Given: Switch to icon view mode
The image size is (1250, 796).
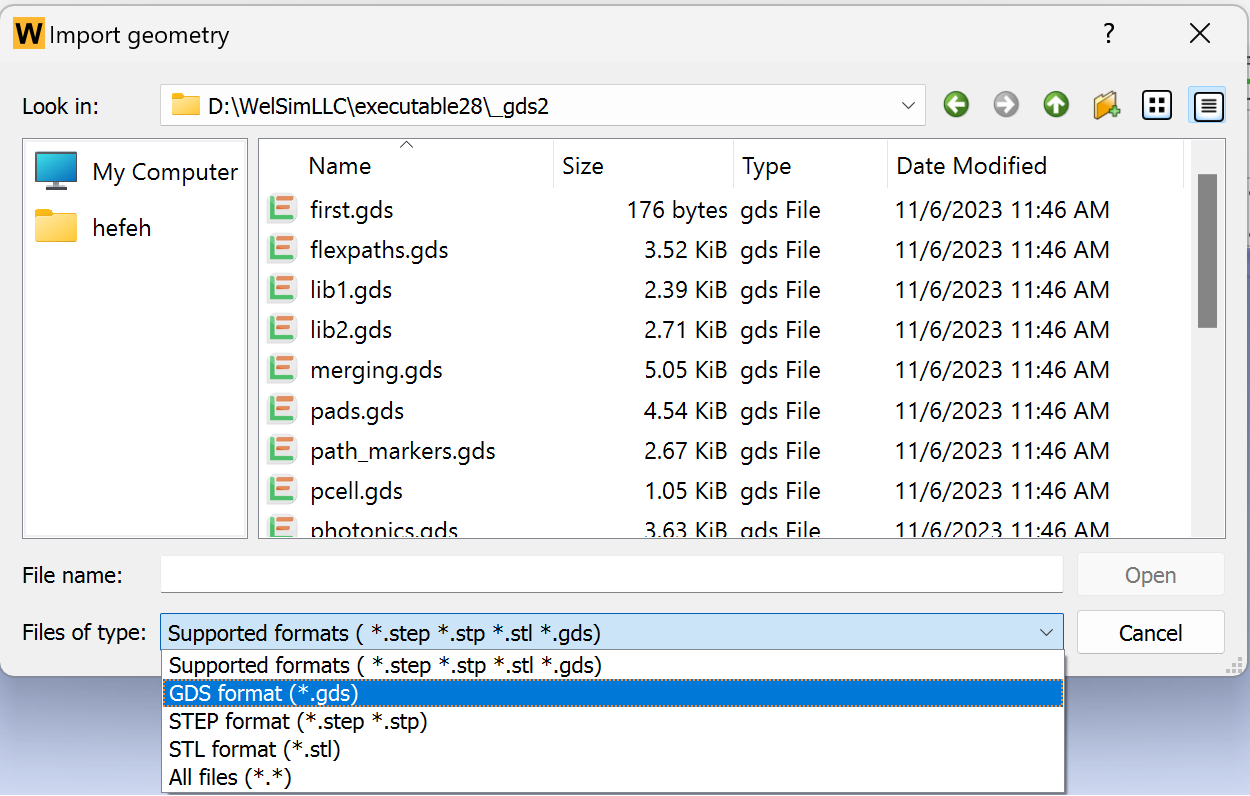Looking at the screenshot, I should [x=1156, y=104].
